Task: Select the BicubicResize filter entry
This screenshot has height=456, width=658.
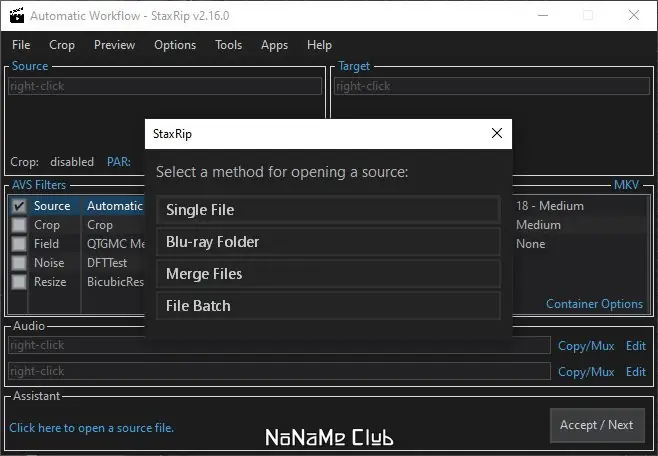Action: click(115, 281)
